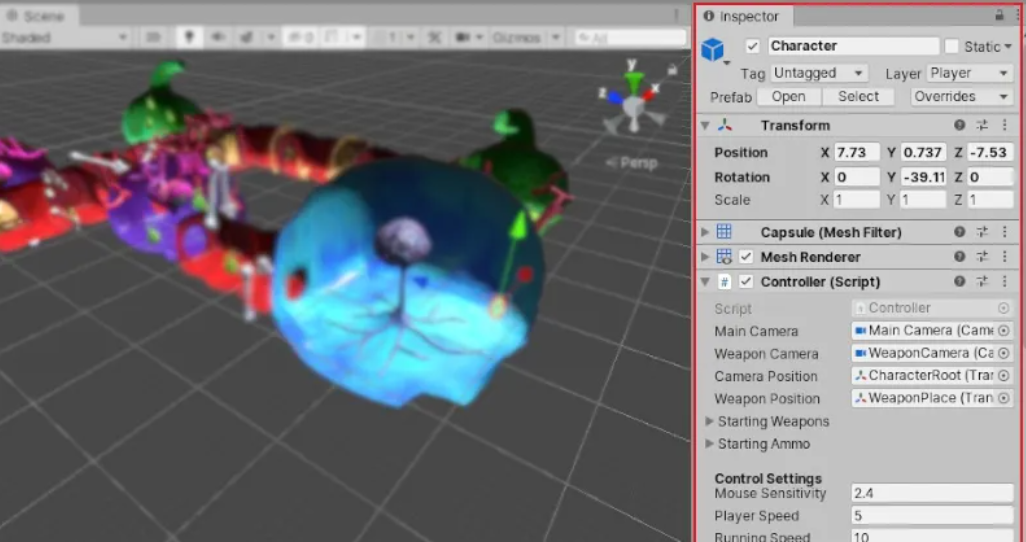1026x542 pixels.
Task: Click the Prefab Open button
Action: coord(788,97)
